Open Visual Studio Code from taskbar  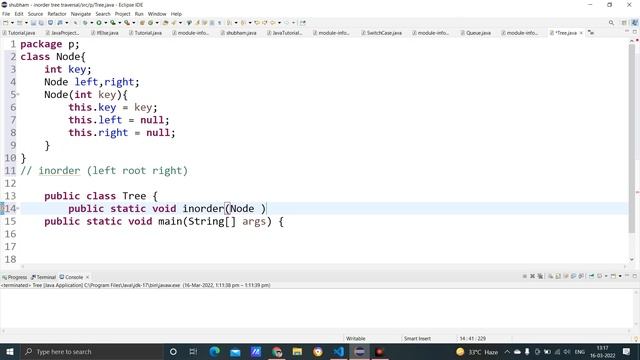point(338,351)
